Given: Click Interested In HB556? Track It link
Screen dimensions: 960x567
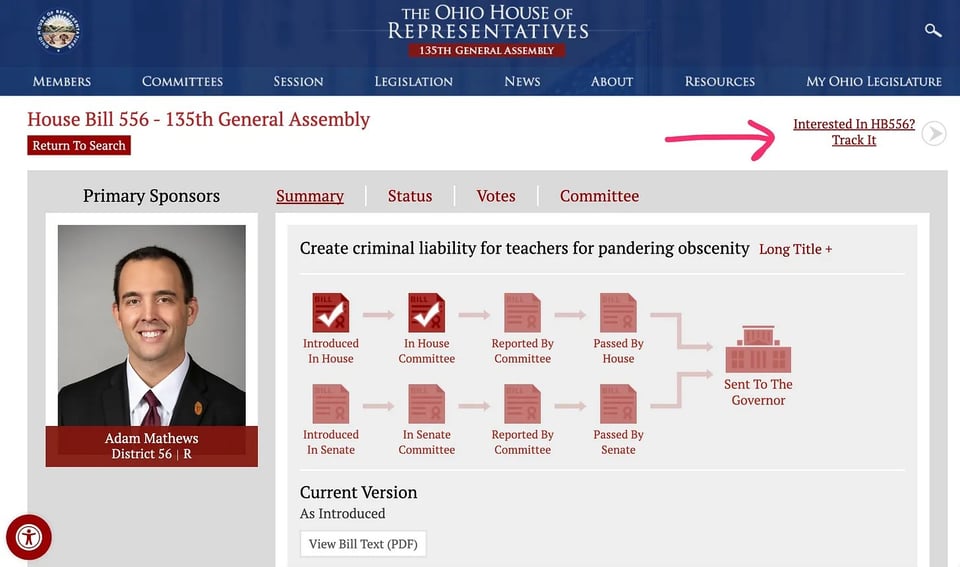Looking at the screenshot, I should point(854,132).
